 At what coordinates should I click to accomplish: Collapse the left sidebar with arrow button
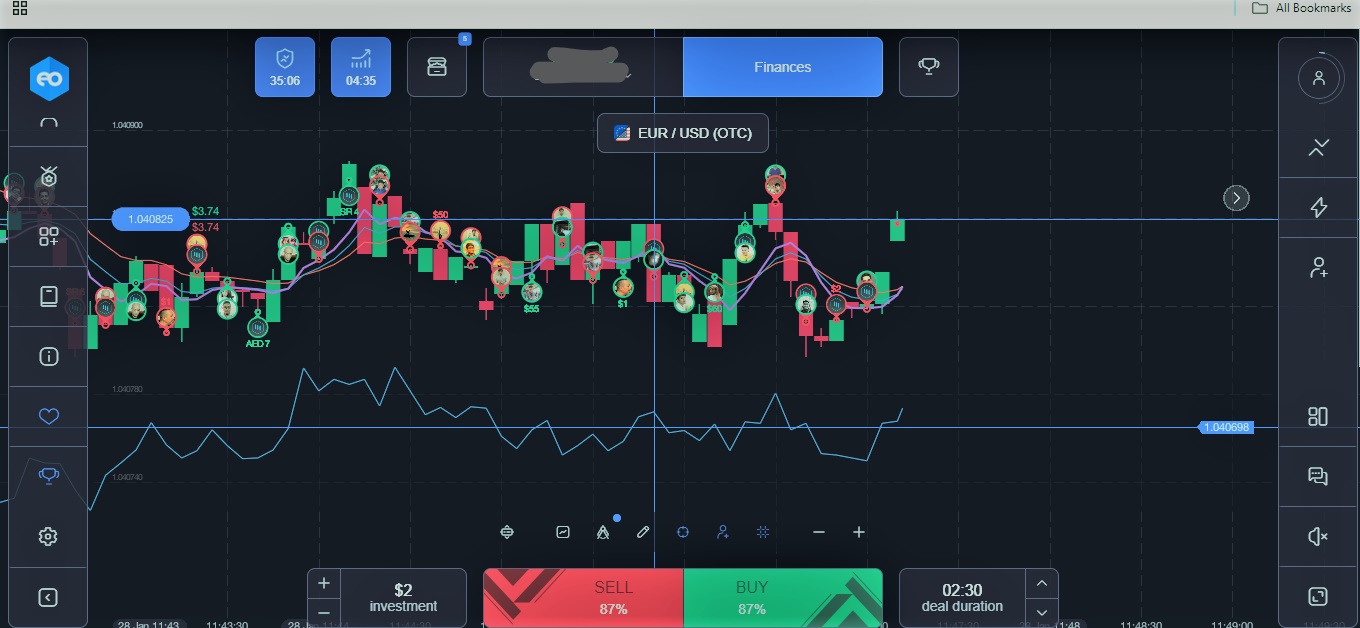48,597
